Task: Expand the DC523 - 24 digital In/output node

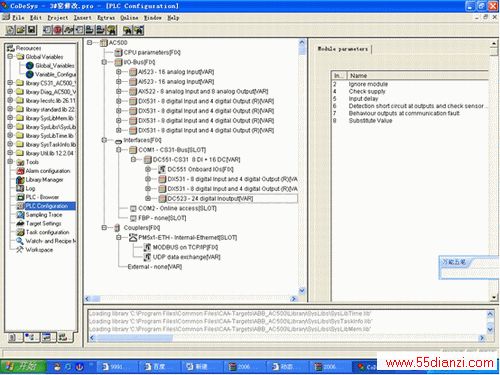Action: pyautogui.click(x=148, y=199)
